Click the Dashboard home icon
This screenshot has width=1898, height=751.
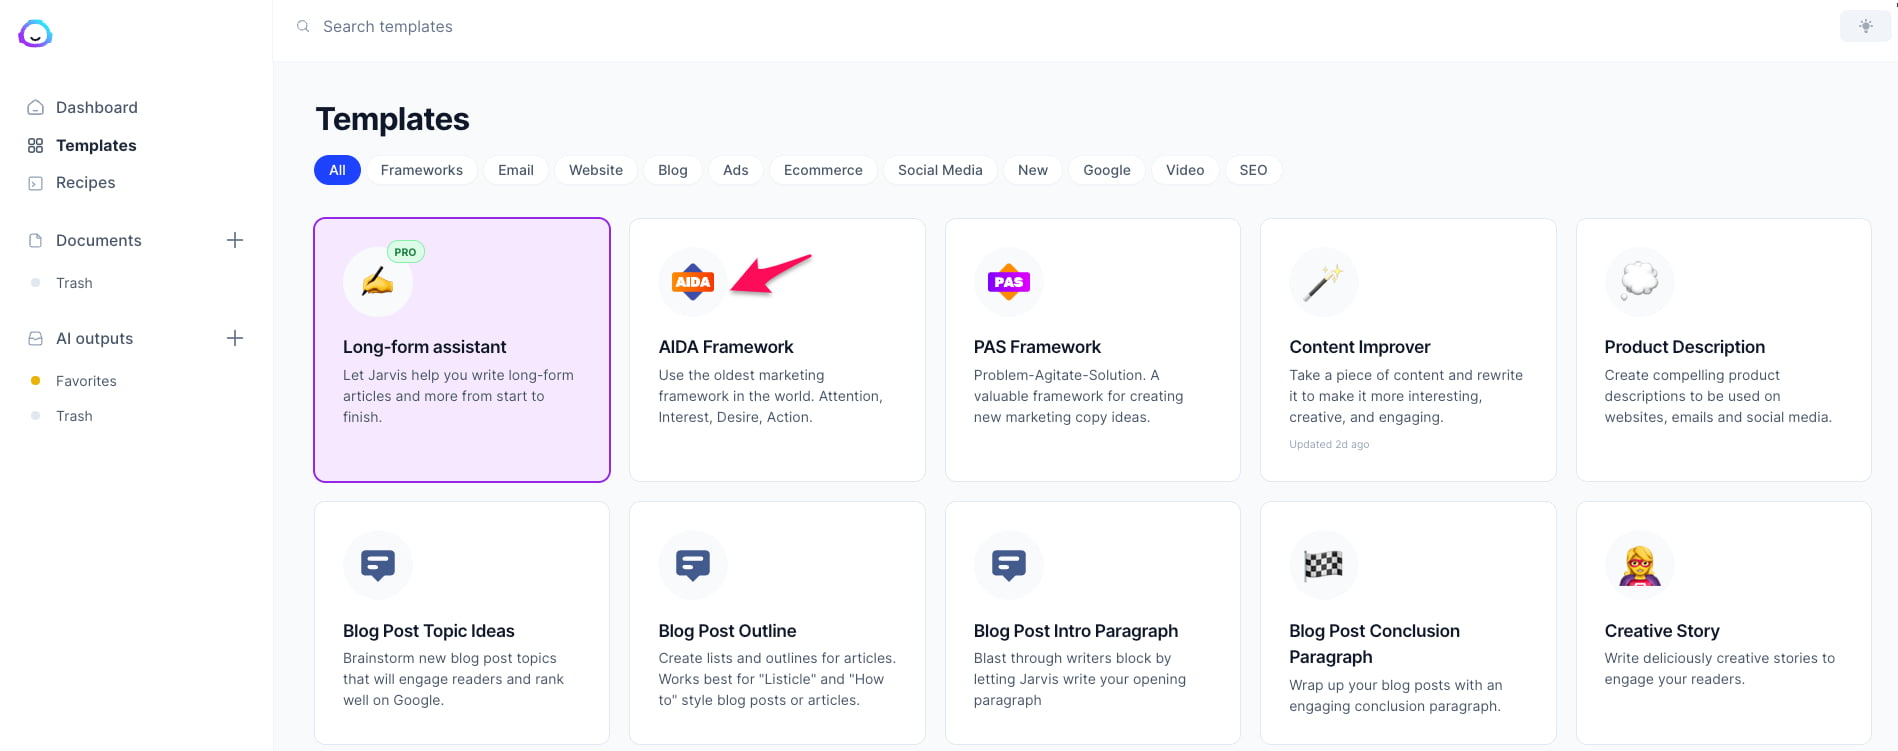[x=36, y=107]
